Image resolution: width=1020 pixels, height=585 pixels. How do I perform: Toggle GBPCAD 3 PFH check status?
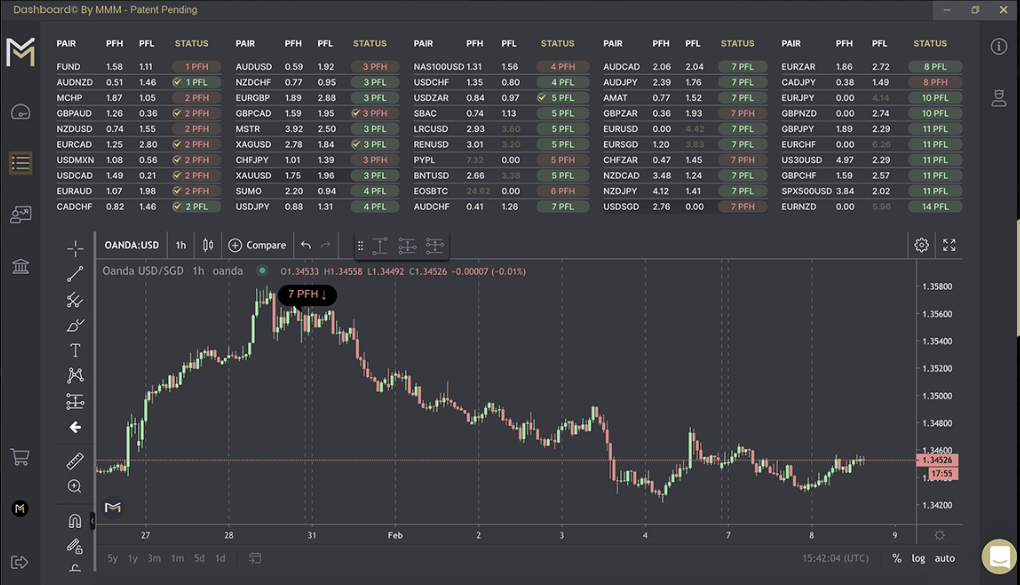356,113
